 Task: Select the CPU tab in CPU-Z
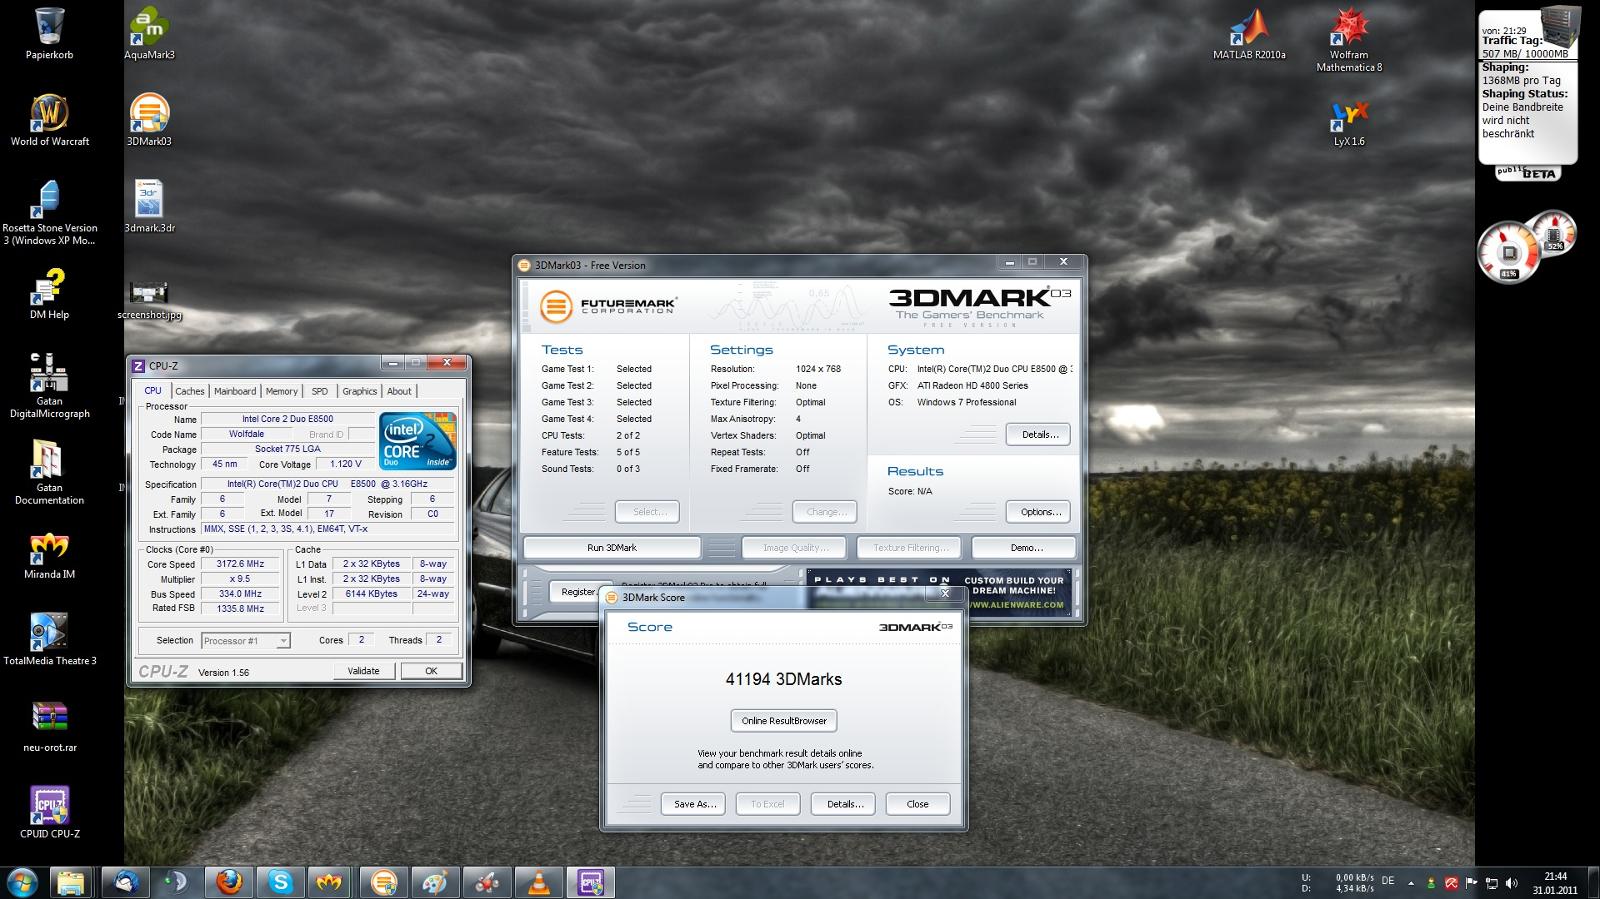153,390
